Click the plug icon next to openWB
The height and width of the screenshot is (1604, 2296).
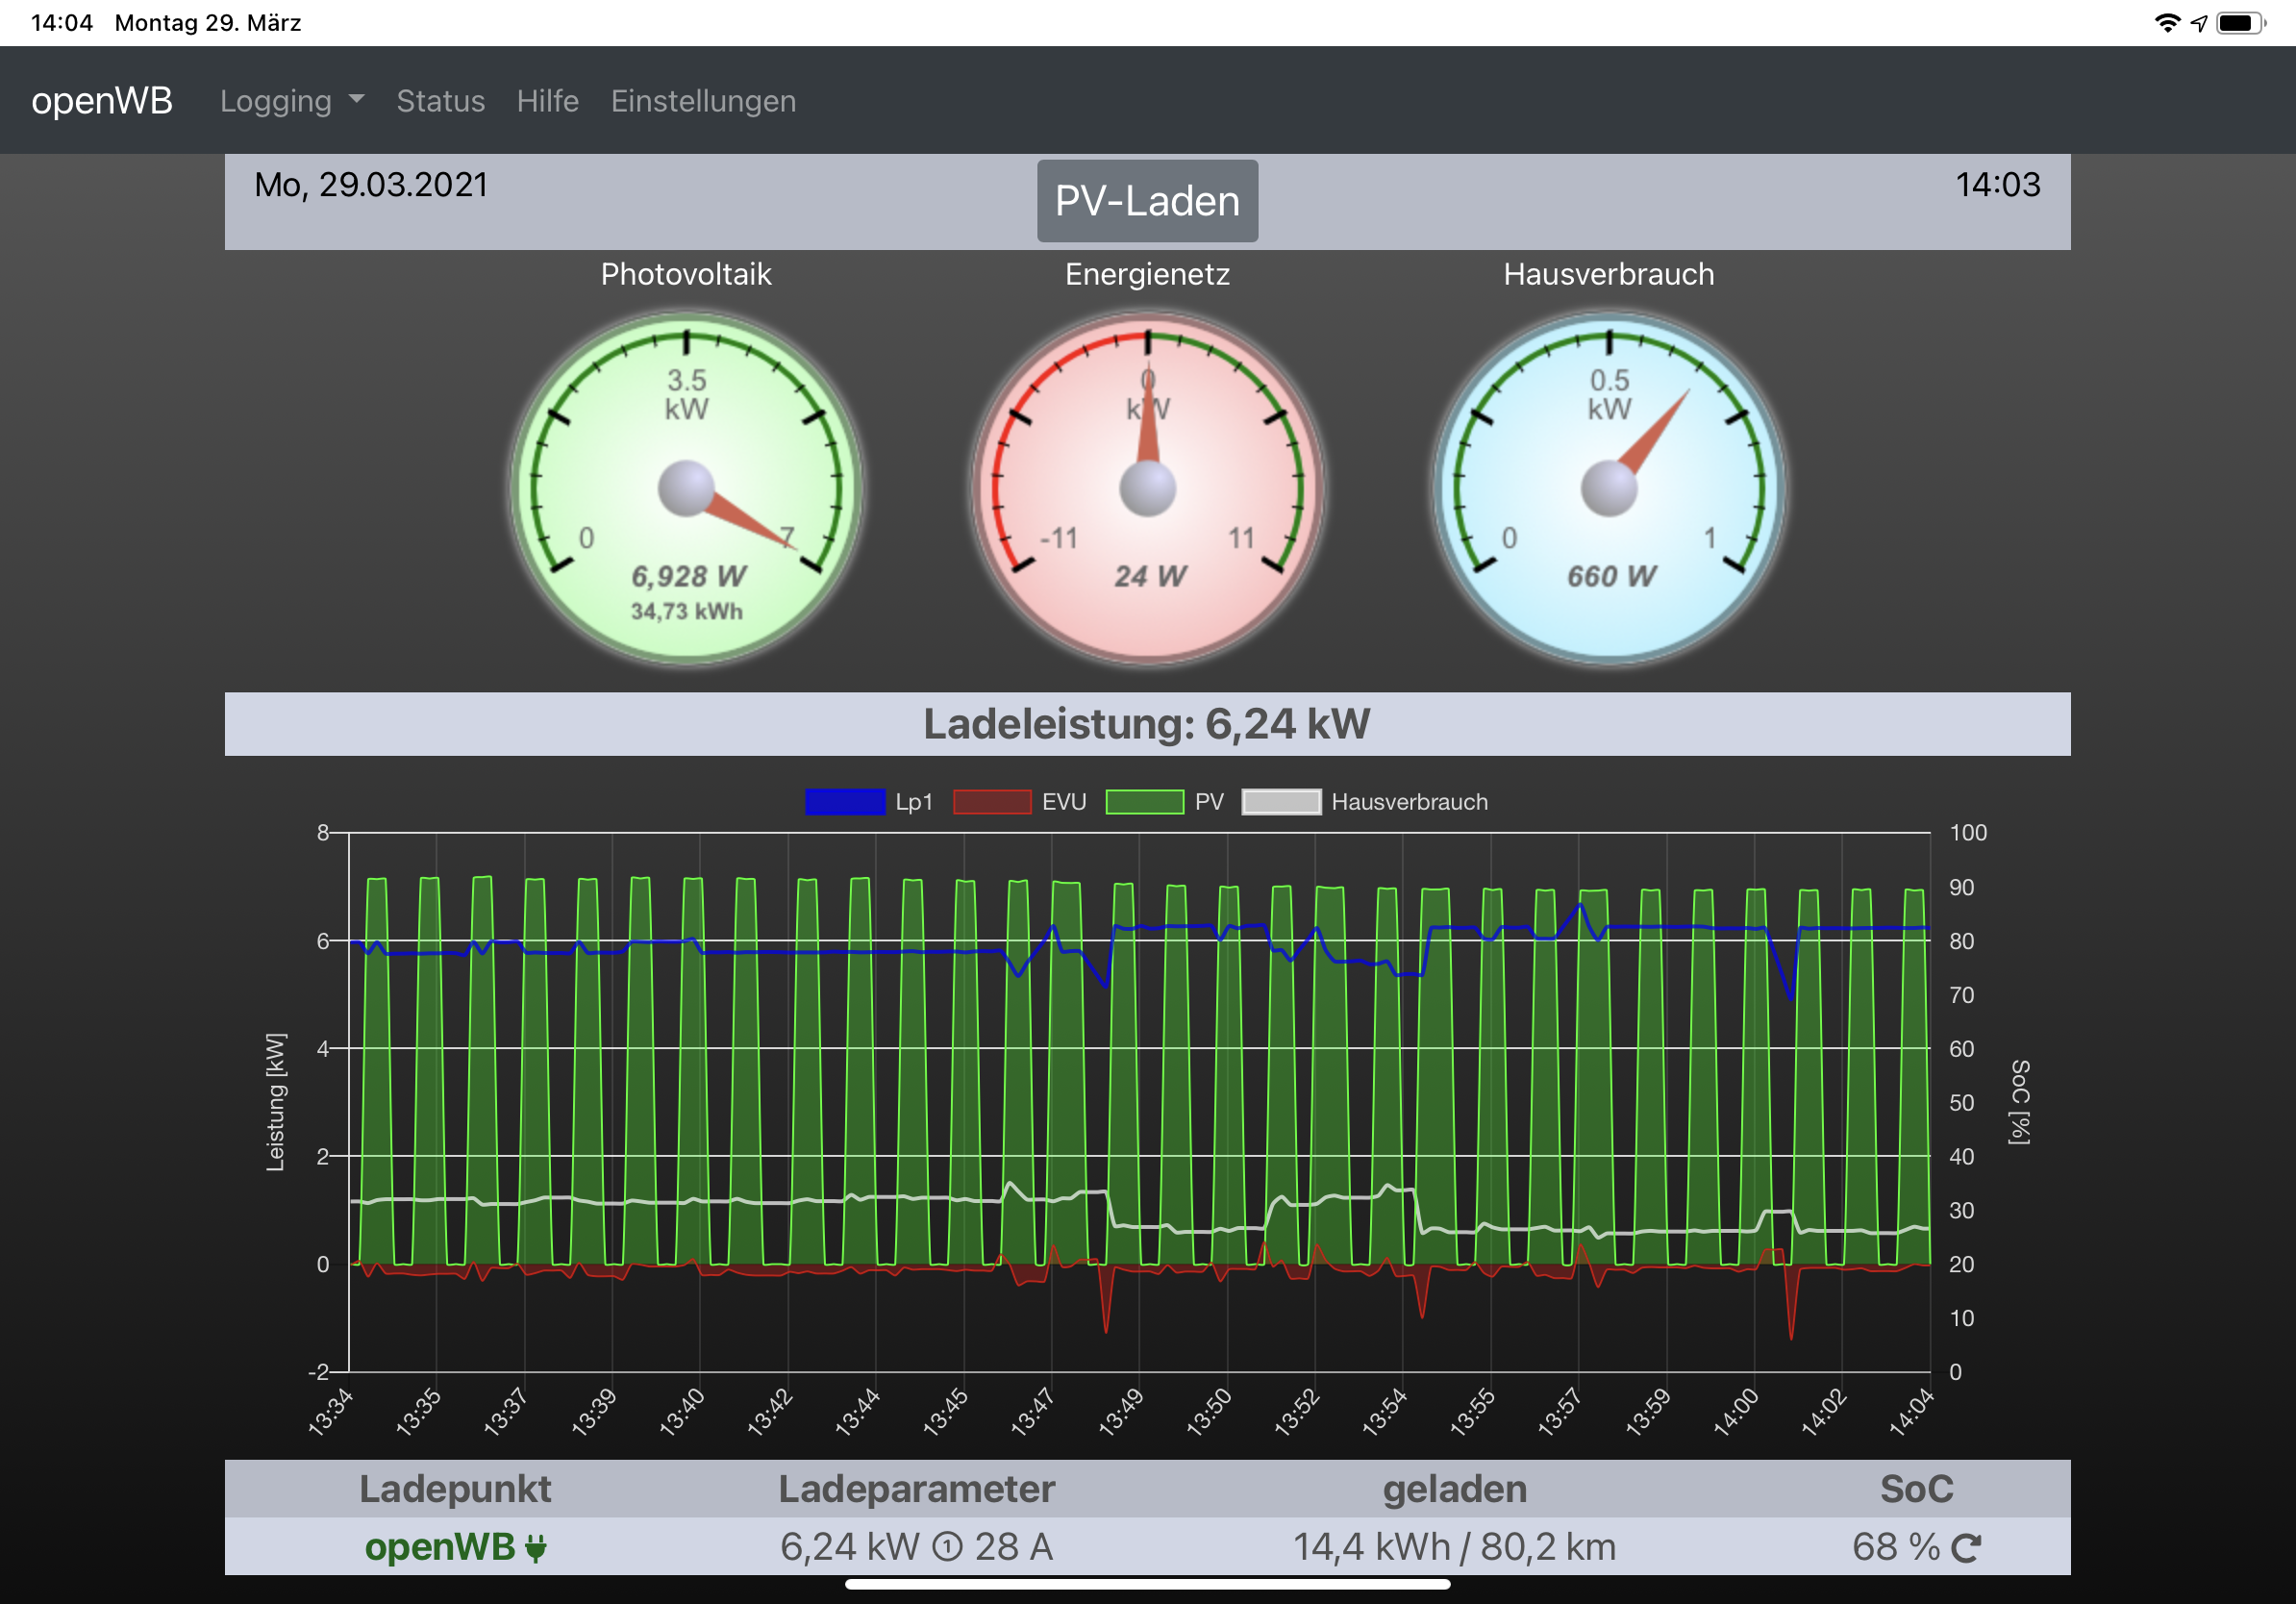point(536,1547)
